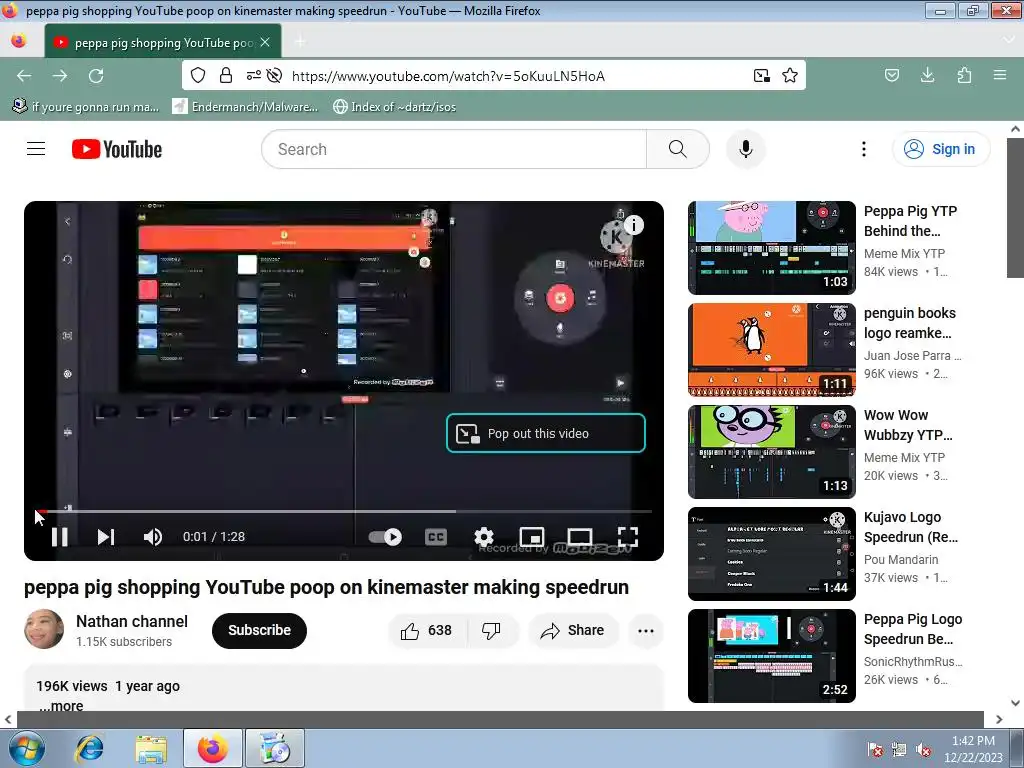Skip to the next video
Image resolution: width=1024 pixels, height=768 pixels.
(x=106, y=537)
